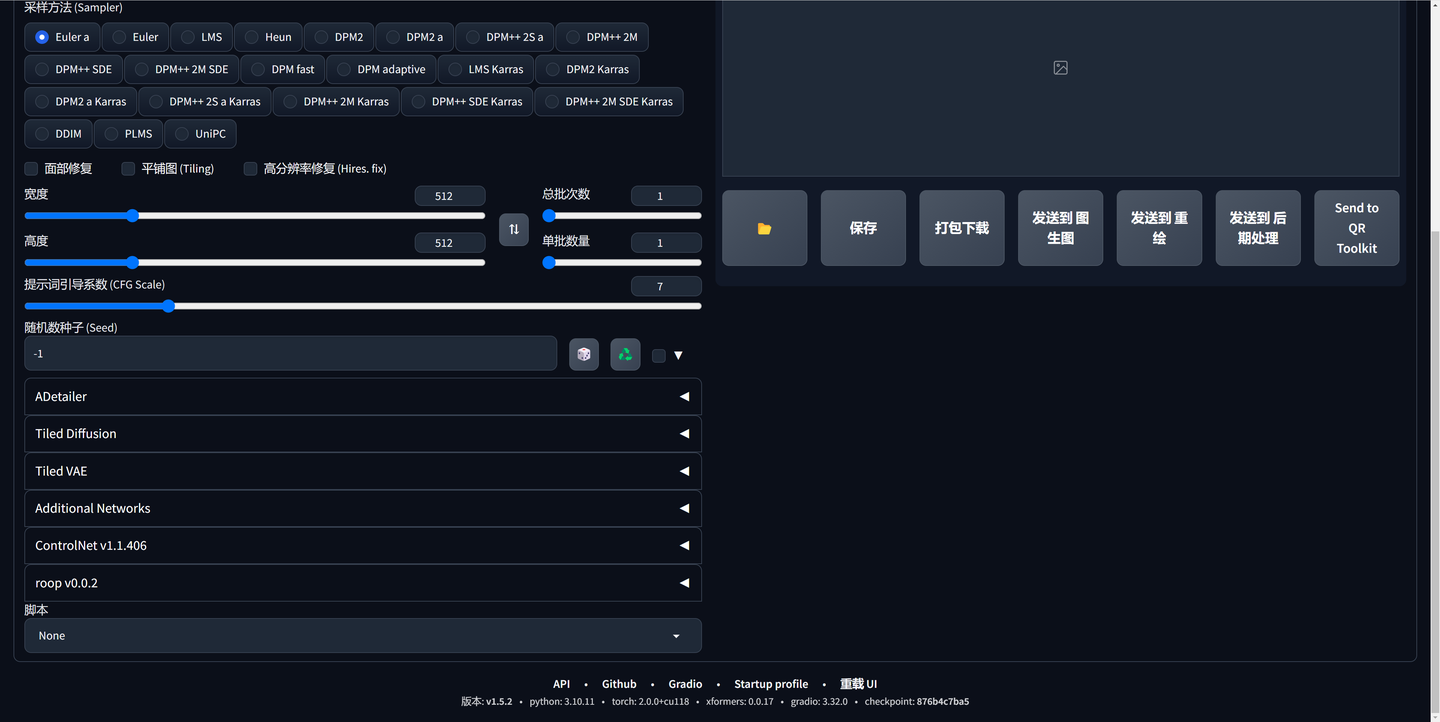The width and height of the screenshot is (1440, 722).
Task: Click the image placeholder icon in preview
Action: coord(1061,68)
